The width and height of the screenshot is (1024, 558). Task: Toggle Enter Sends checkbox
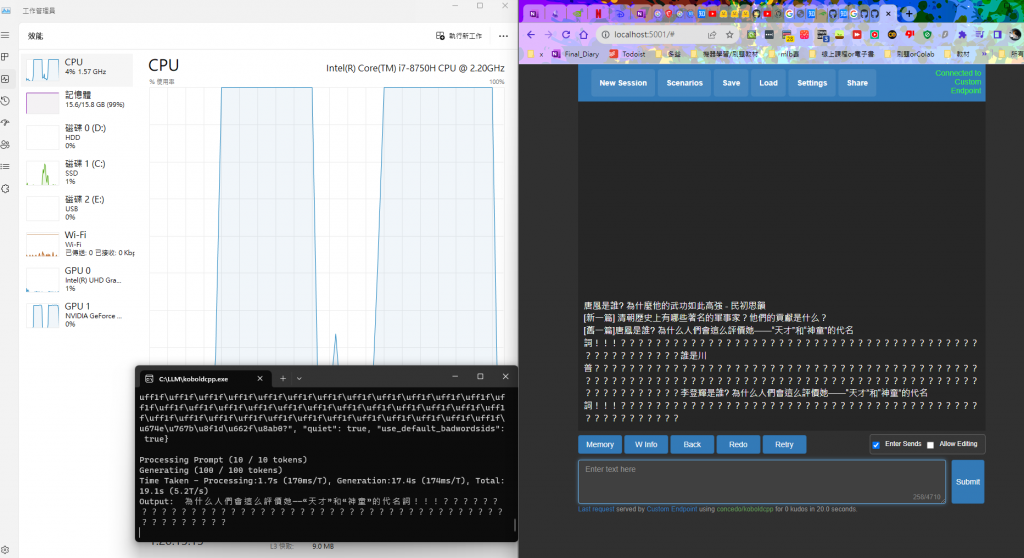pos(876,445)
